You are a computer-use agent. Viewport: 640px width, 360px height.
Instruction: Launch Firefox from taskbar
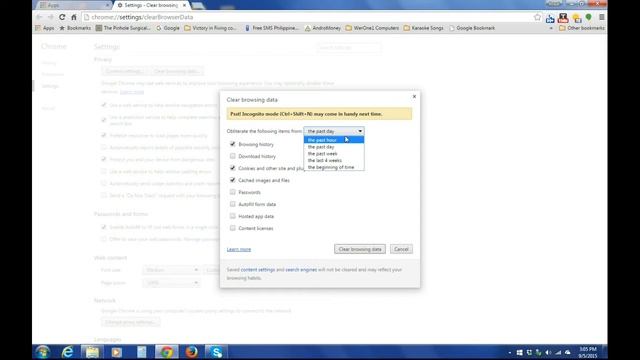(191, 352)
